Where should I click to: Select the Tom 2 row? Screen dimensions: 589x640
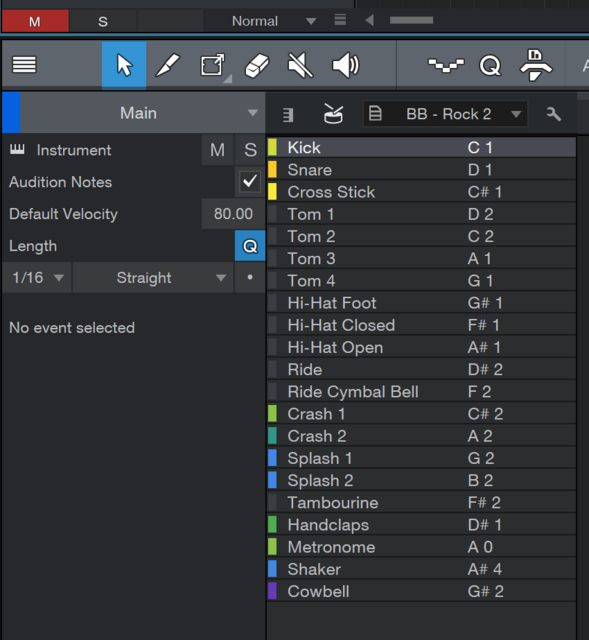(x=421, y=236)
